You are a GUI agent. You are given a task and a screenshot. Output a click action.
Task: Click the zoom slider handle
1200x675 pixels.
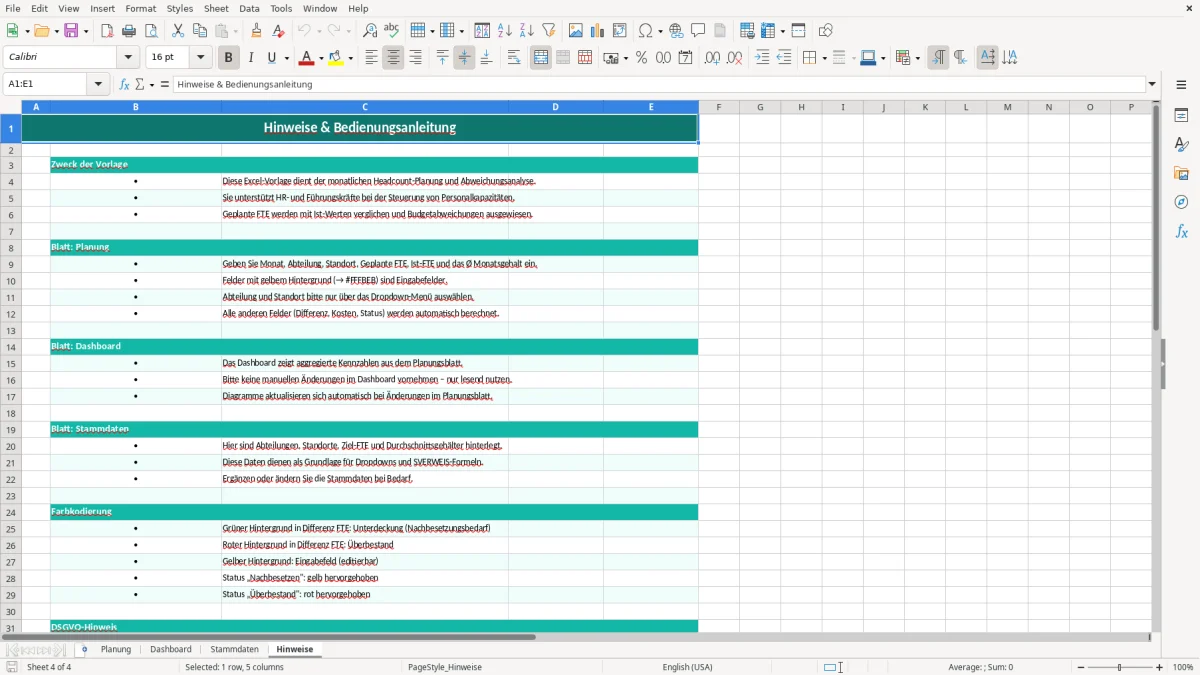(1119, 667)
